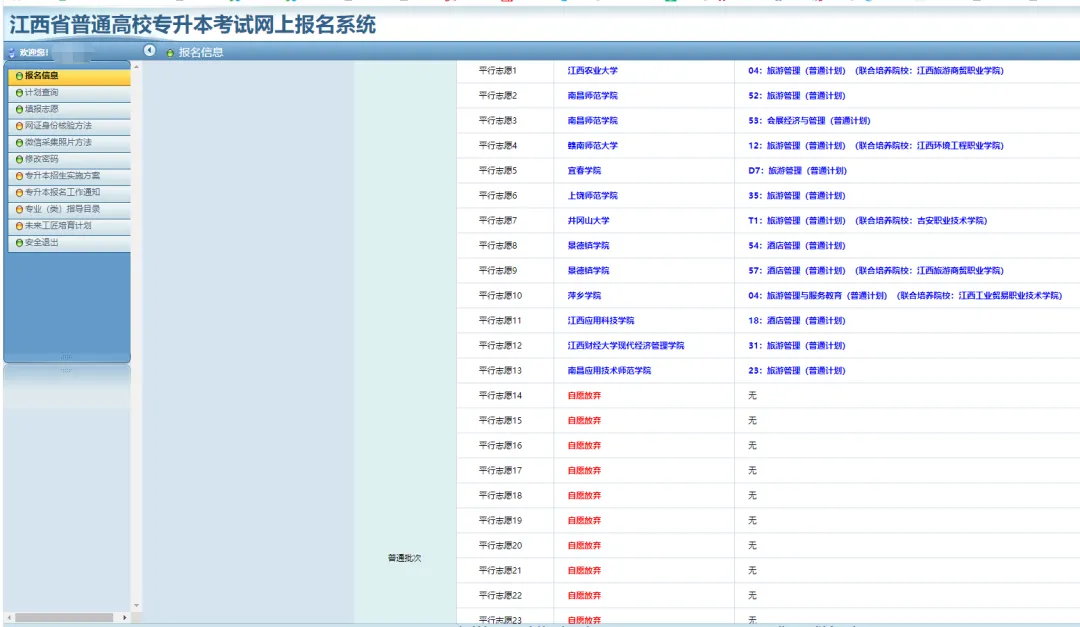Click major 57: 酒店管理 joint-training cell

click(876, 271)
